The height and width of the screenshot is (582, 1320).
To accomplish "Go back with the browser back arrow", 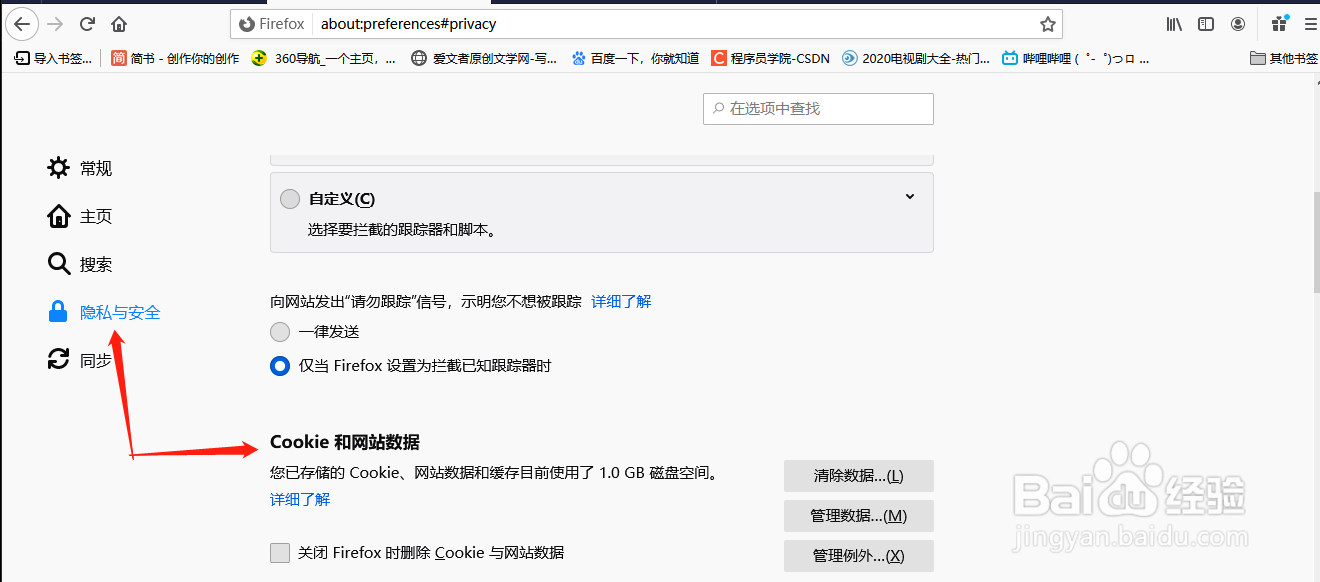I will point(22,23).
